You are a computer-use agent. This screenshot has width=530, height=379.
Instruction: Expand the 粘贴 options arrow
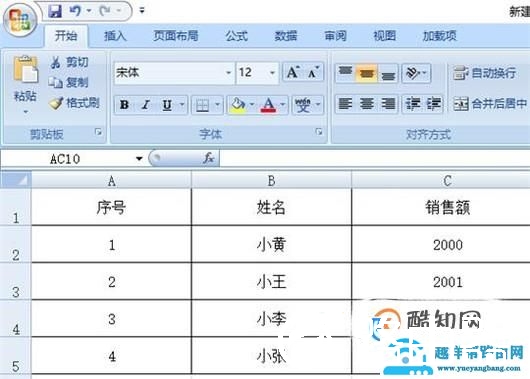26,112
